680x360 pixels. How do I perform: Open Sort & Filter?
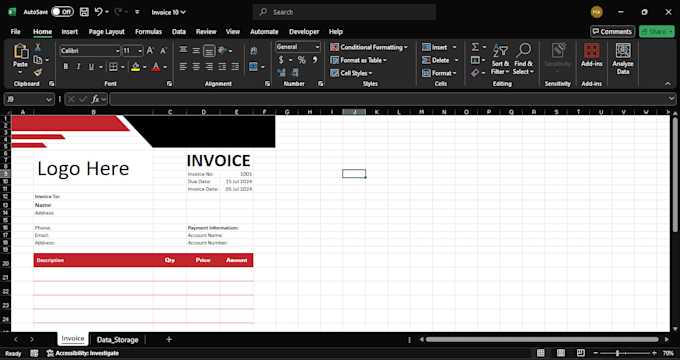click(500, 59)
